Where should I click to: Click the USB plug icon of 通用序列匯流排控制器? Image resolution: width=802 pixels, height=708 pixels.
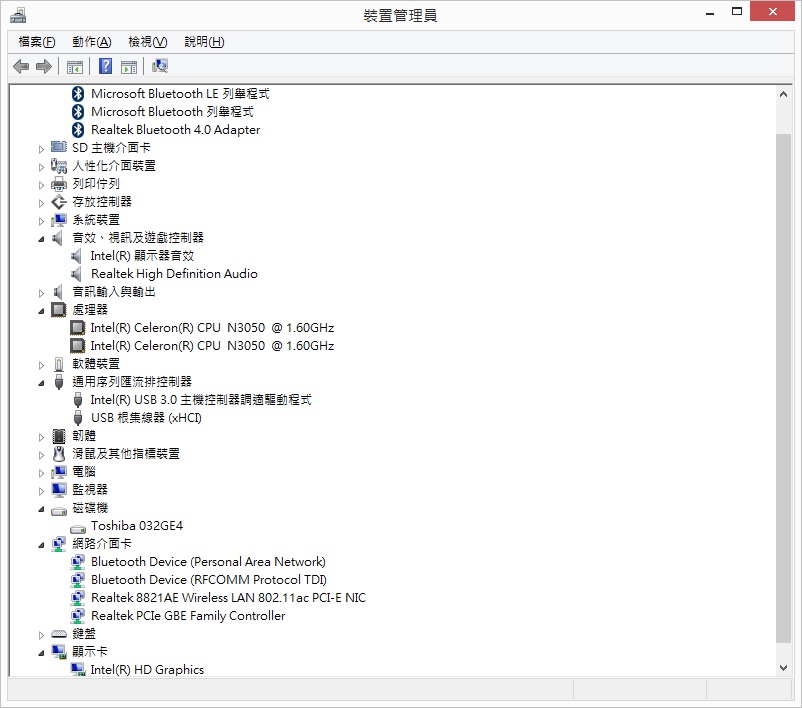coord(59,382)
